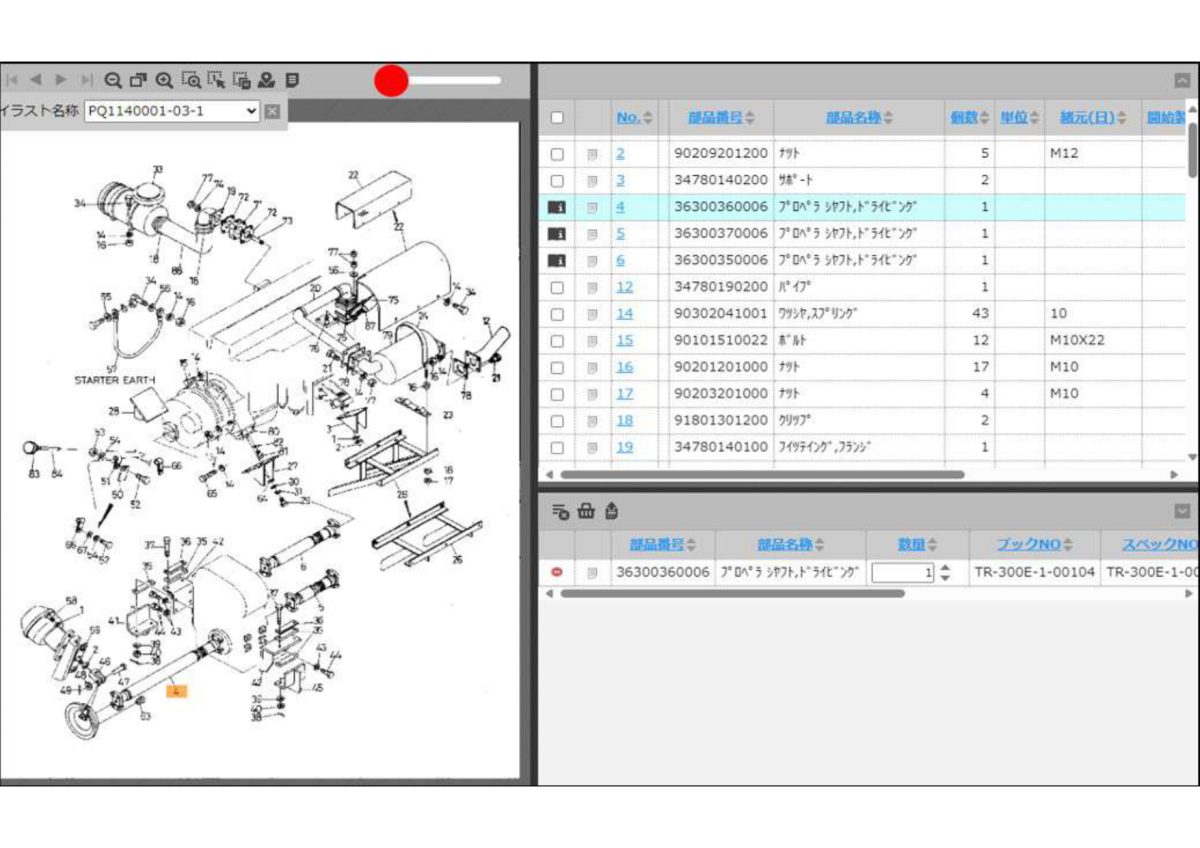Image resolution: width=1200 pixels, height=848 pixels.
Task: Click the stamp-shaped toolbar icon
Action: point(266,80)
